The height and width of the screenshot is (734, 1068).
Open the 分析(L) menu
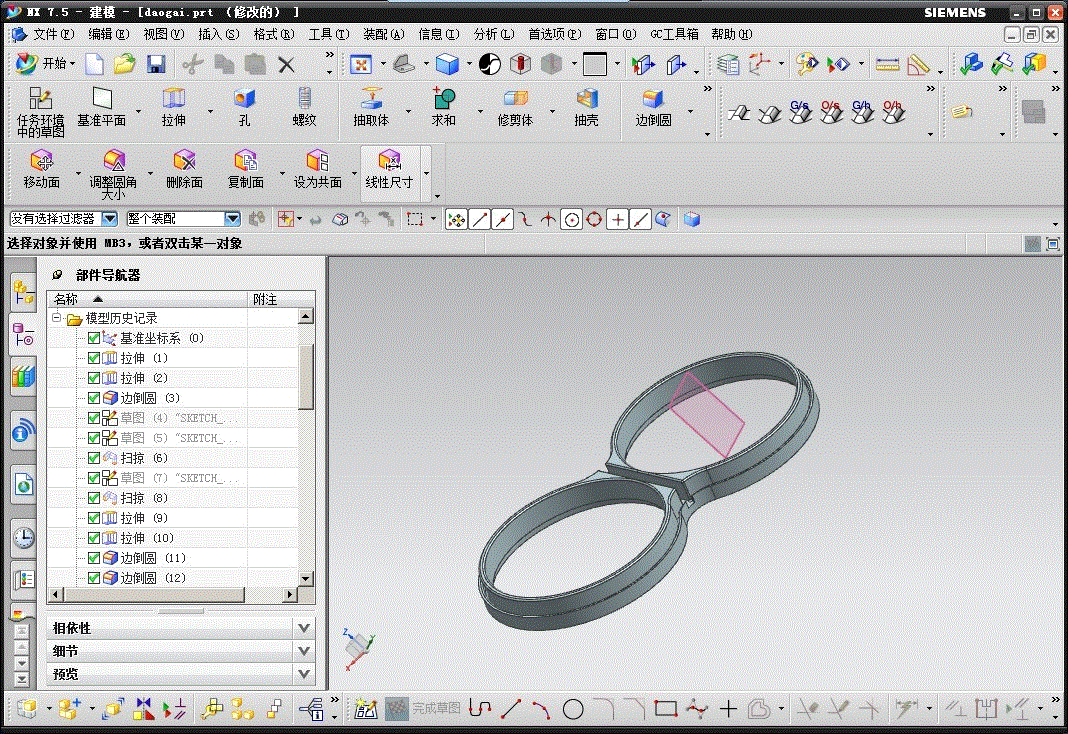[x=492, y=34]
